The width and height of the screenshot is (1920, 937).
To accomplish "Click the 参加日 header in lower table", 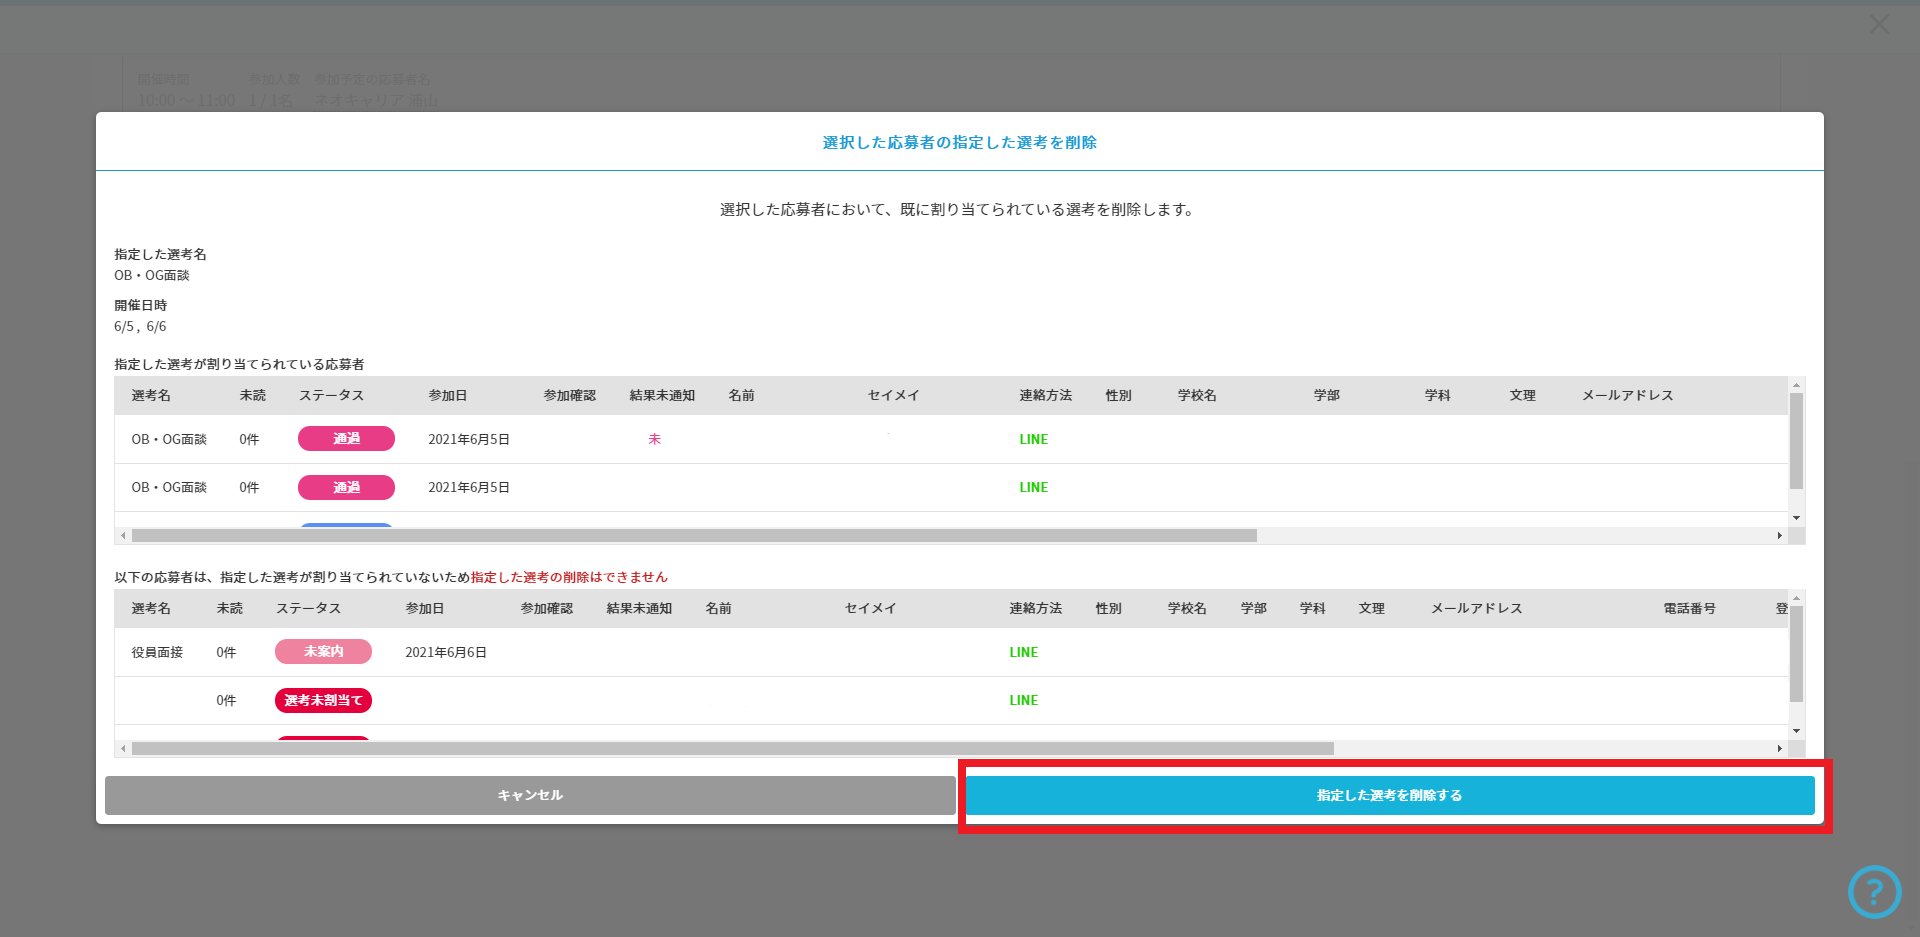I will click(x=424, y=609).
